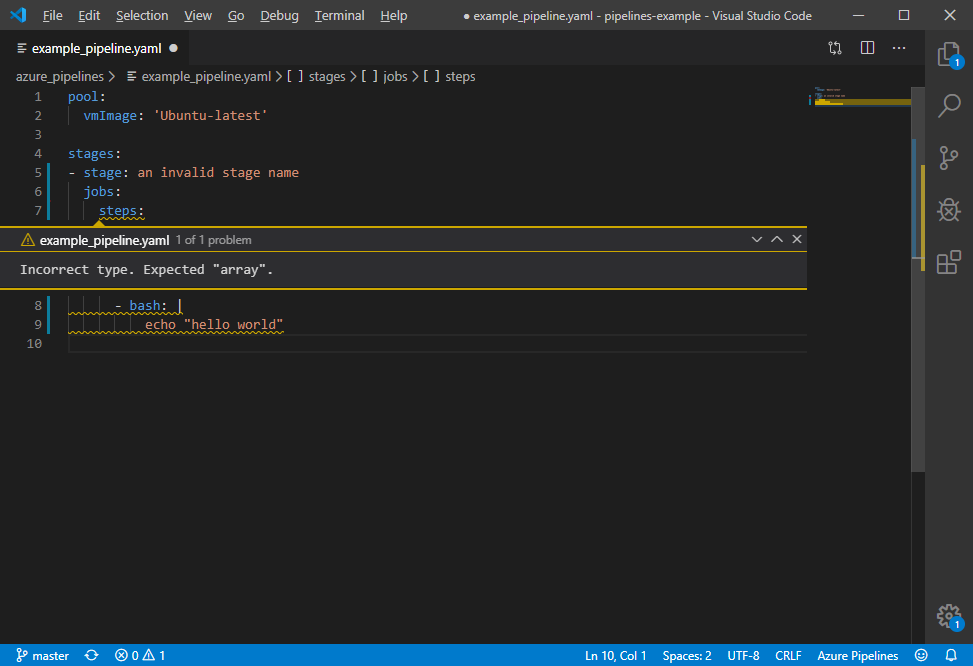The width and height of the screenshot is (973, 666).
Task: Open the Run and Debug view
Action: click(x=948, y=210)
